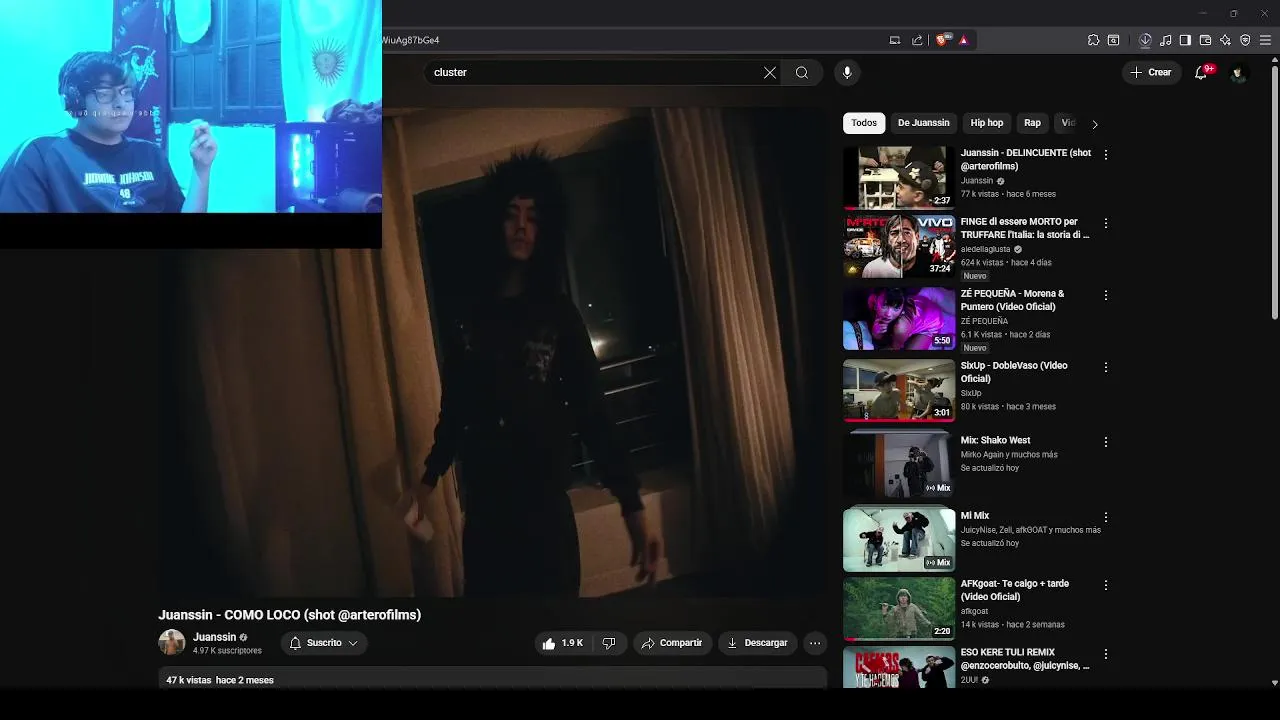
Task: Open the SixUp DobleVaso thumbnail
Action: pyautogui.click(x=899, y=390)
